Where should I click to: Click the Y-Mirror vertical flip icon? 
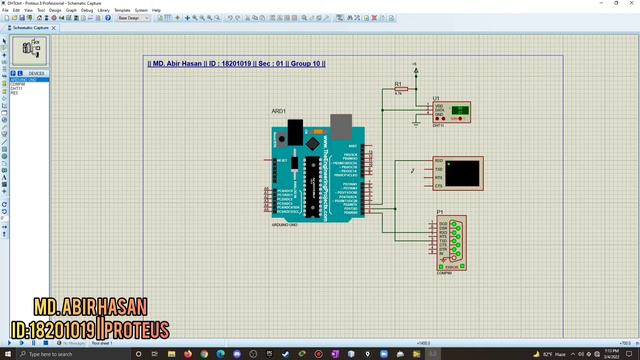4,234
